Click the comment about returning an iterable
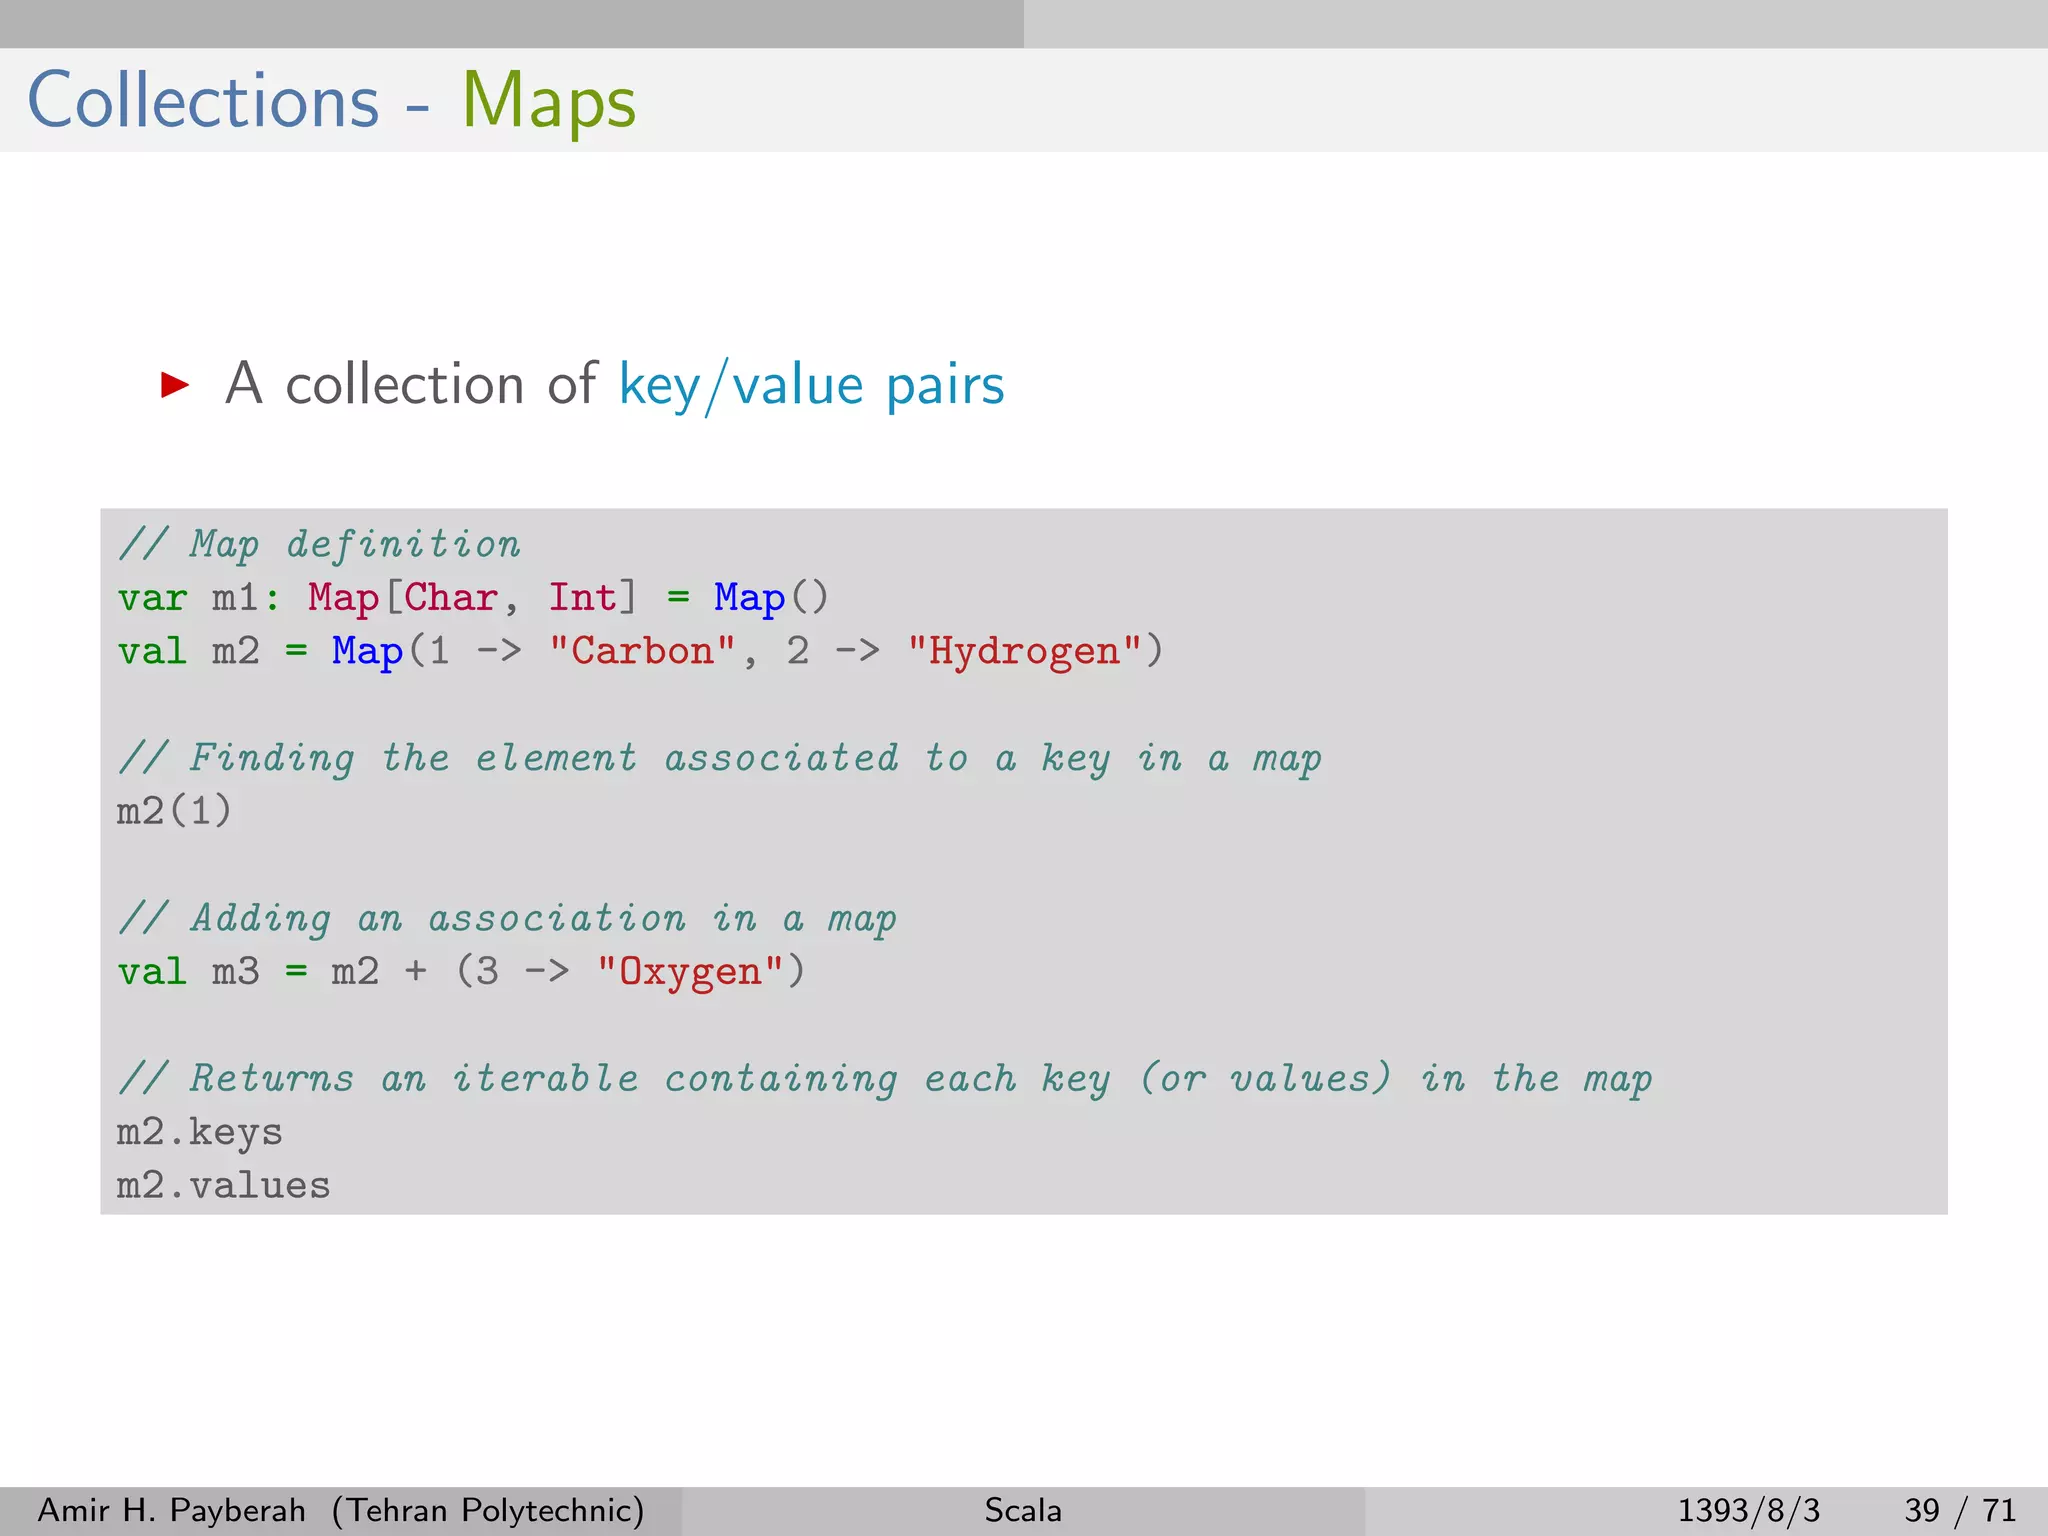The image size is (2048, 1536). tap(885, 1079)
